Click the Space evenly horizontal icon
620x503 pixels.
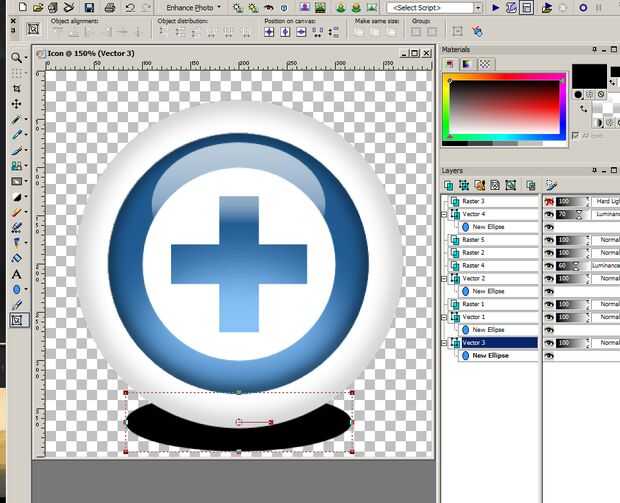[x=318, y=32]
